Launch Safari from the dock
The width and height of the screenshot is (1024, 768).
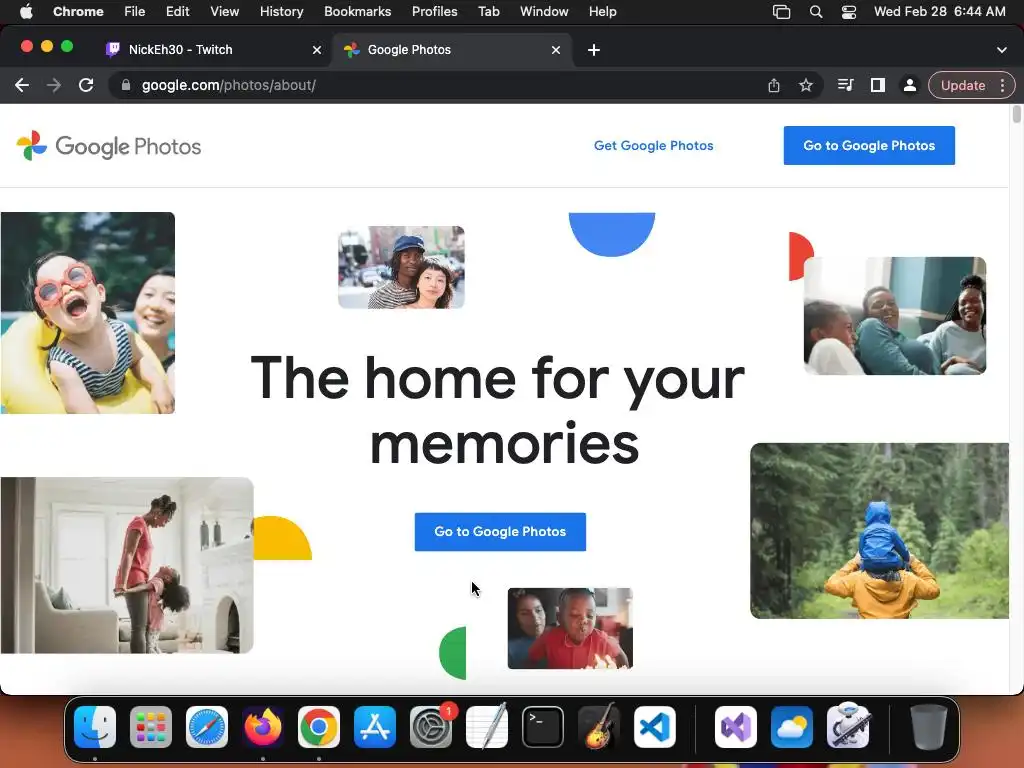click(x=207, y=727)
